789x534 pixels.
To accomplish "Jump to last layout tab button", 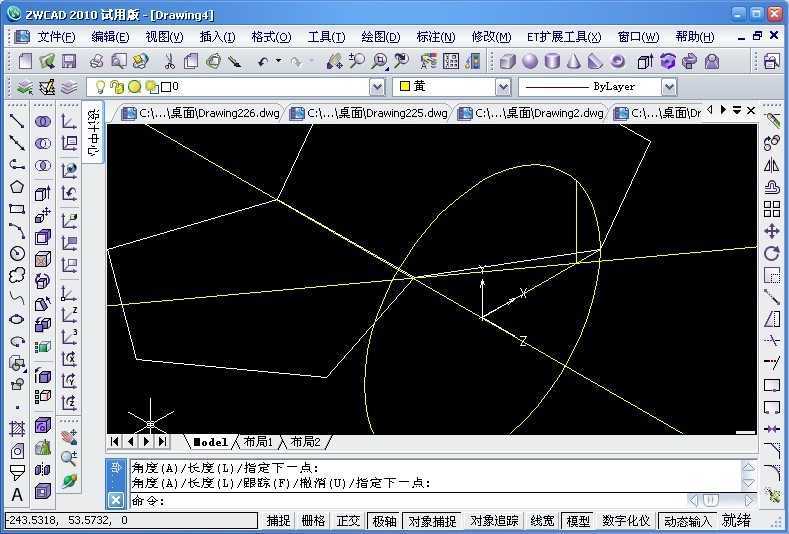I will point(163,441).
